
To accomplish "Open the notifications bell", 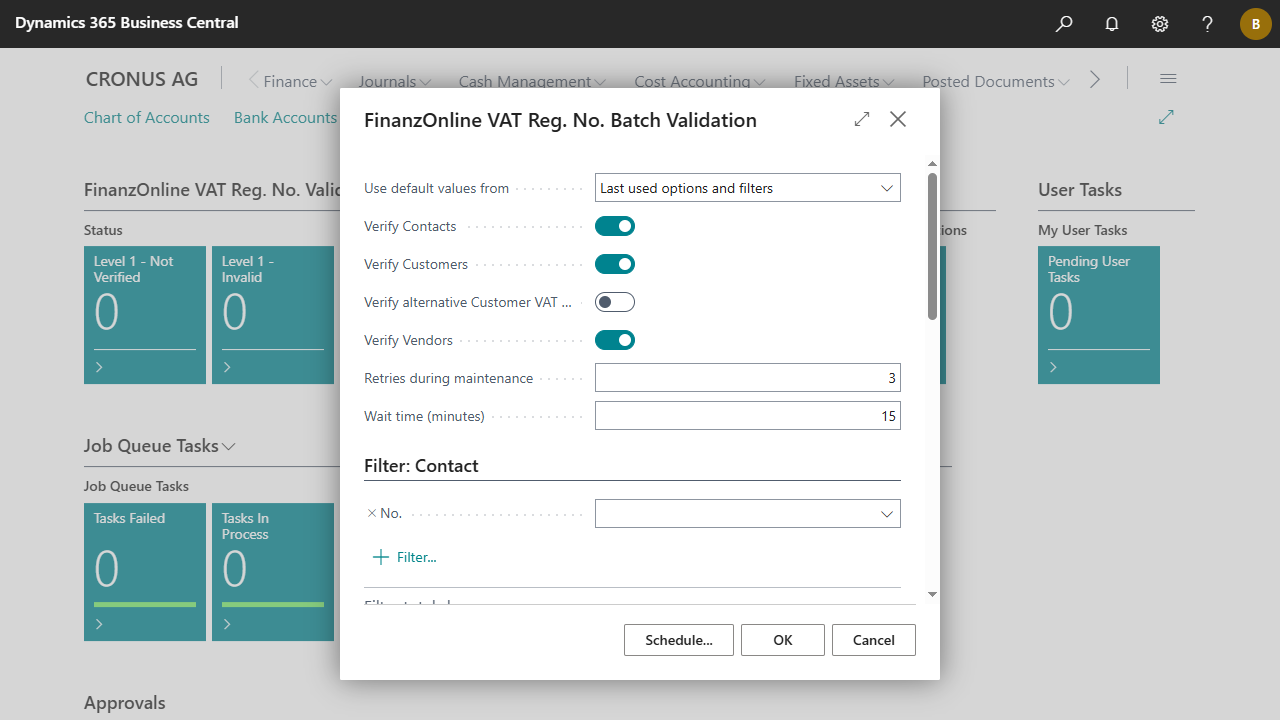I will (1112, 24).
